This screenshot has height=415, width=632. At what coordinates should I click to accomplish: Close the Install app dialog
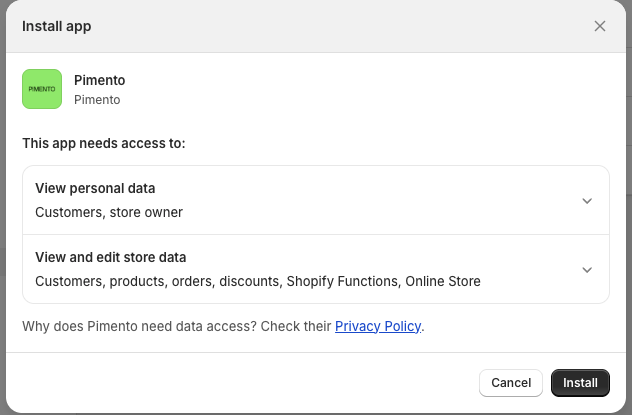click(x=600, y=26)
